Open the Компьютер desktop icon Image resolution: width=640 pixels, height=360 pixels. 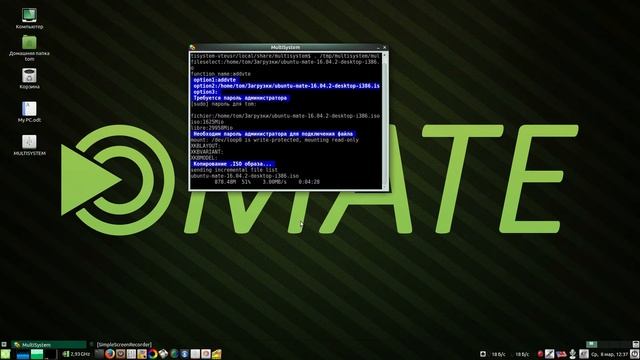coord(29,18)
